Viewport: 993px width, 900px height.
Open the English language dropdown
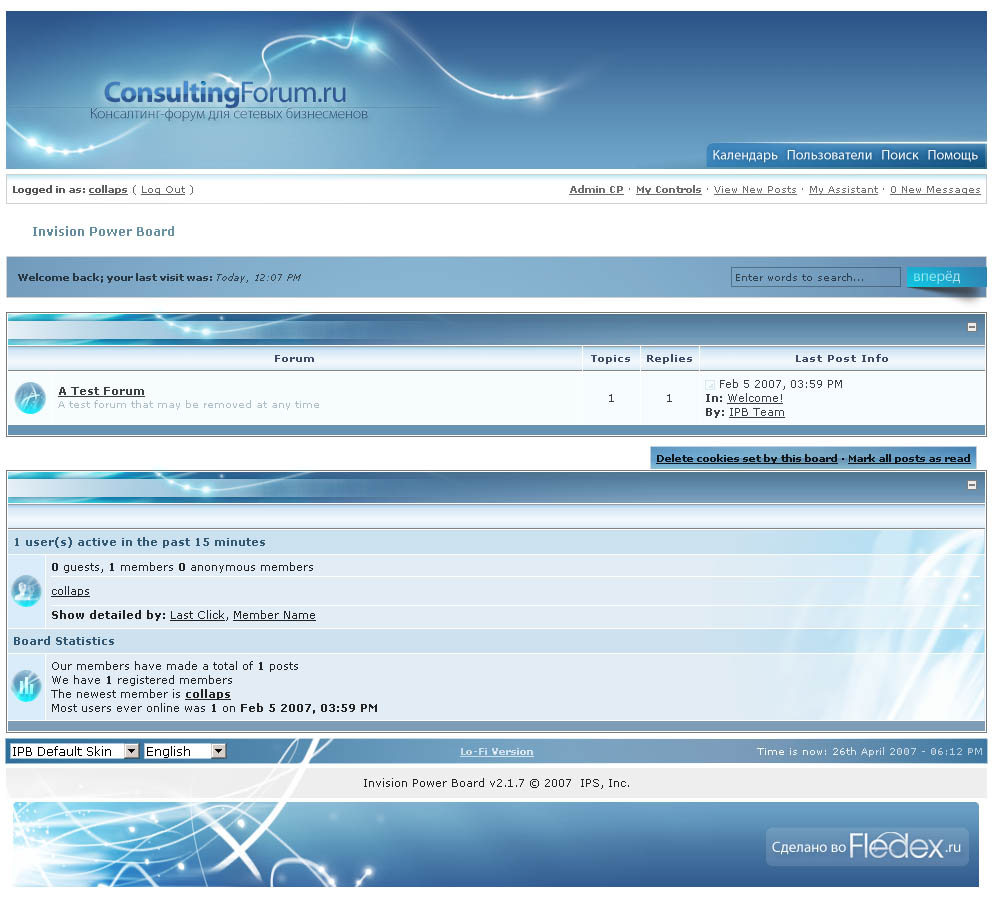click(184, 751)
